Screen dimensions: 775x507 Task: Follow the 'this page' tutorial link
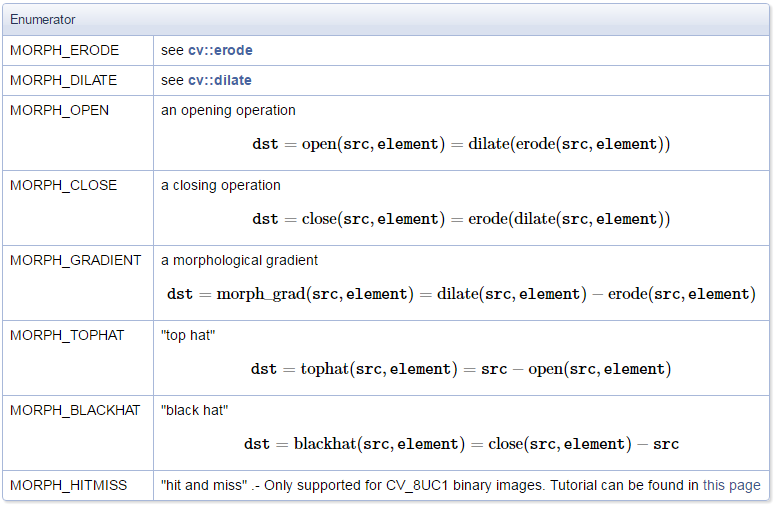pyautogui.click(x=731, y=485)
